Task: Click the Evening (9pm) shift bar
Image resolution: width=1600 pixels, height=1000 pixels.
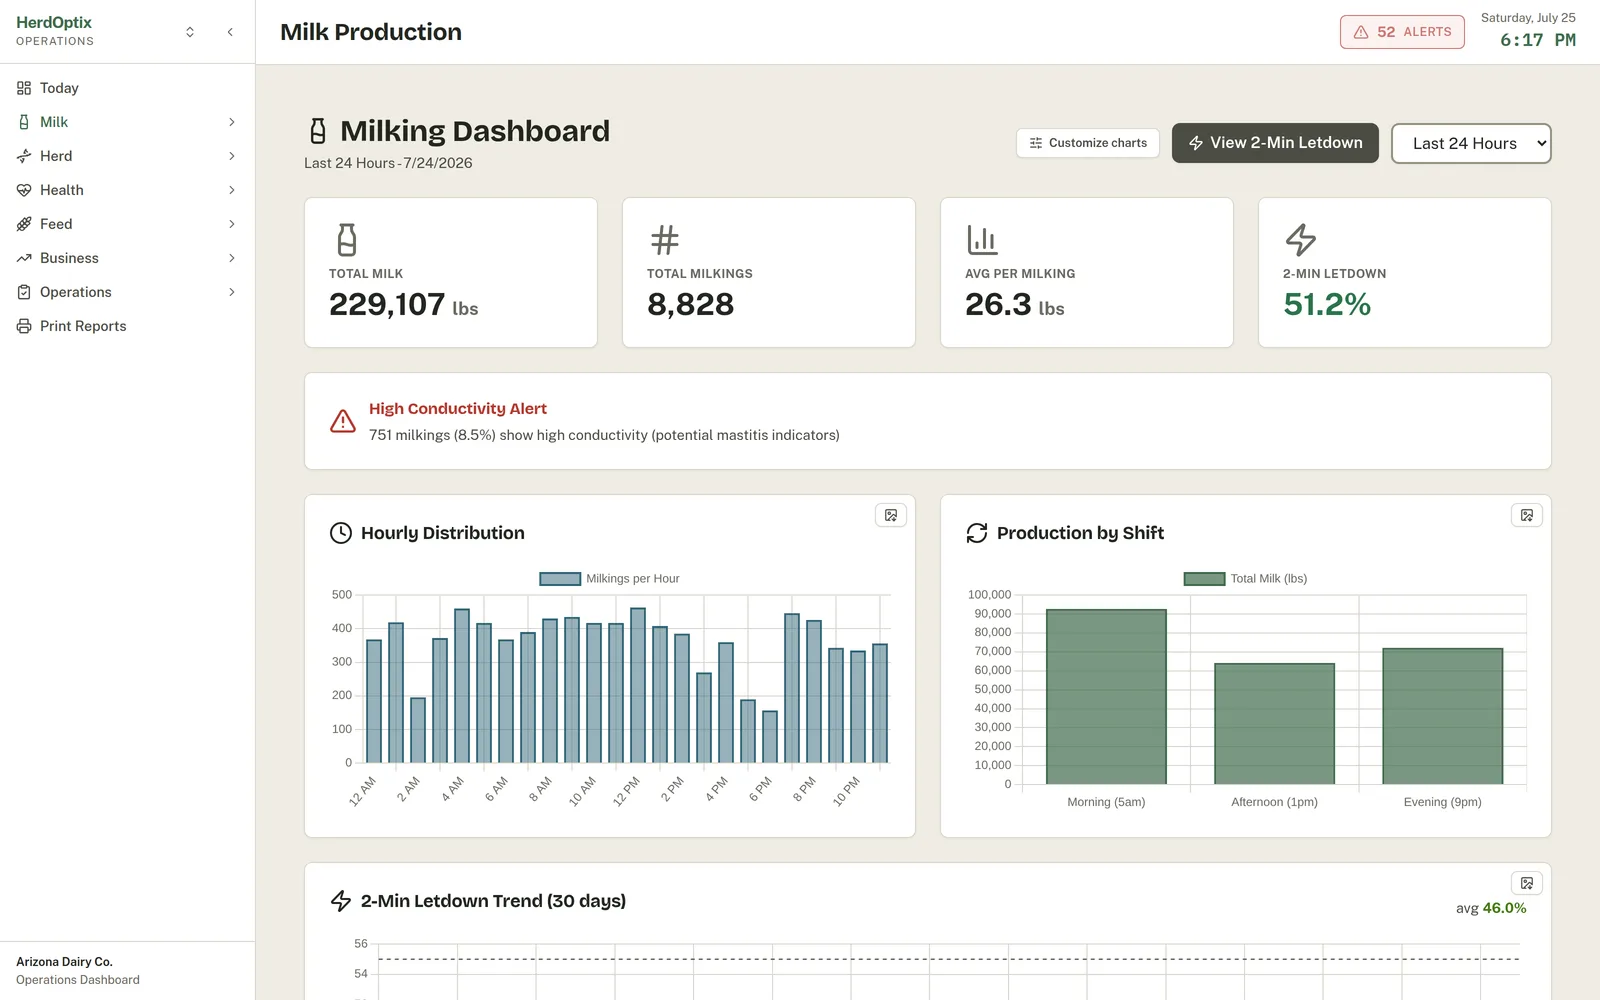Action: [x=1442, y=717]
